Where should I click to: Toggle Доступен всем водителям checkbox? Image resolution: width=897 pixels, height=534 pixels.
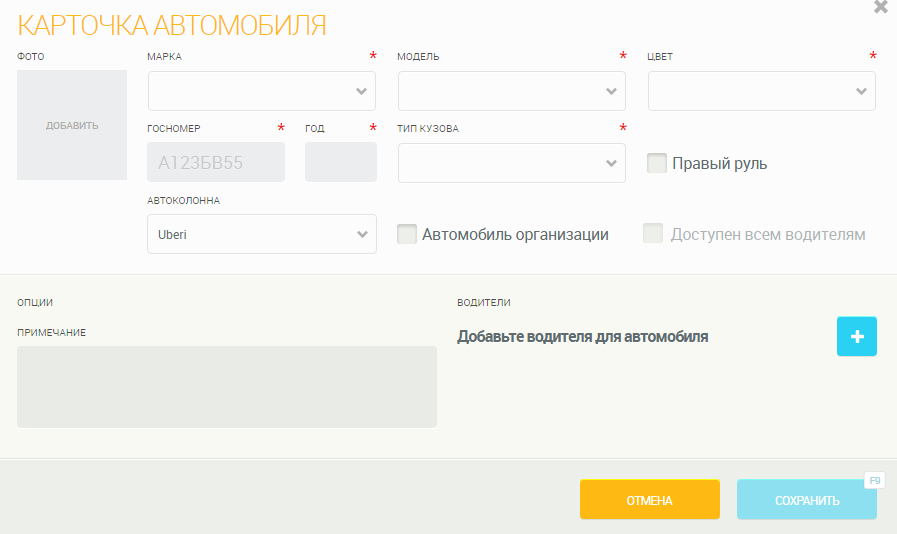[x=653, y=234]
